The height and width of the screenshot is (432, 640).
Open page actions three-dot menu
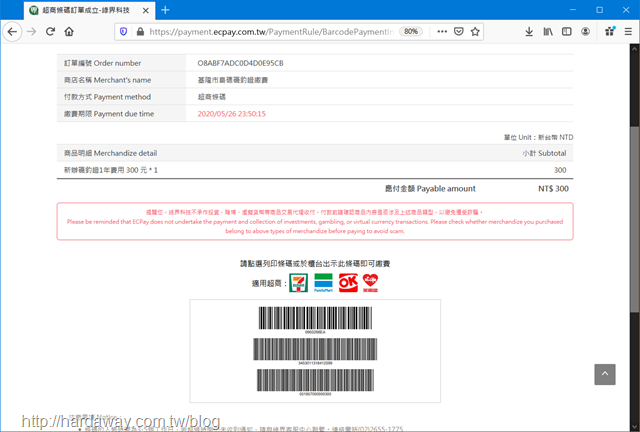[x=442, y=31]
